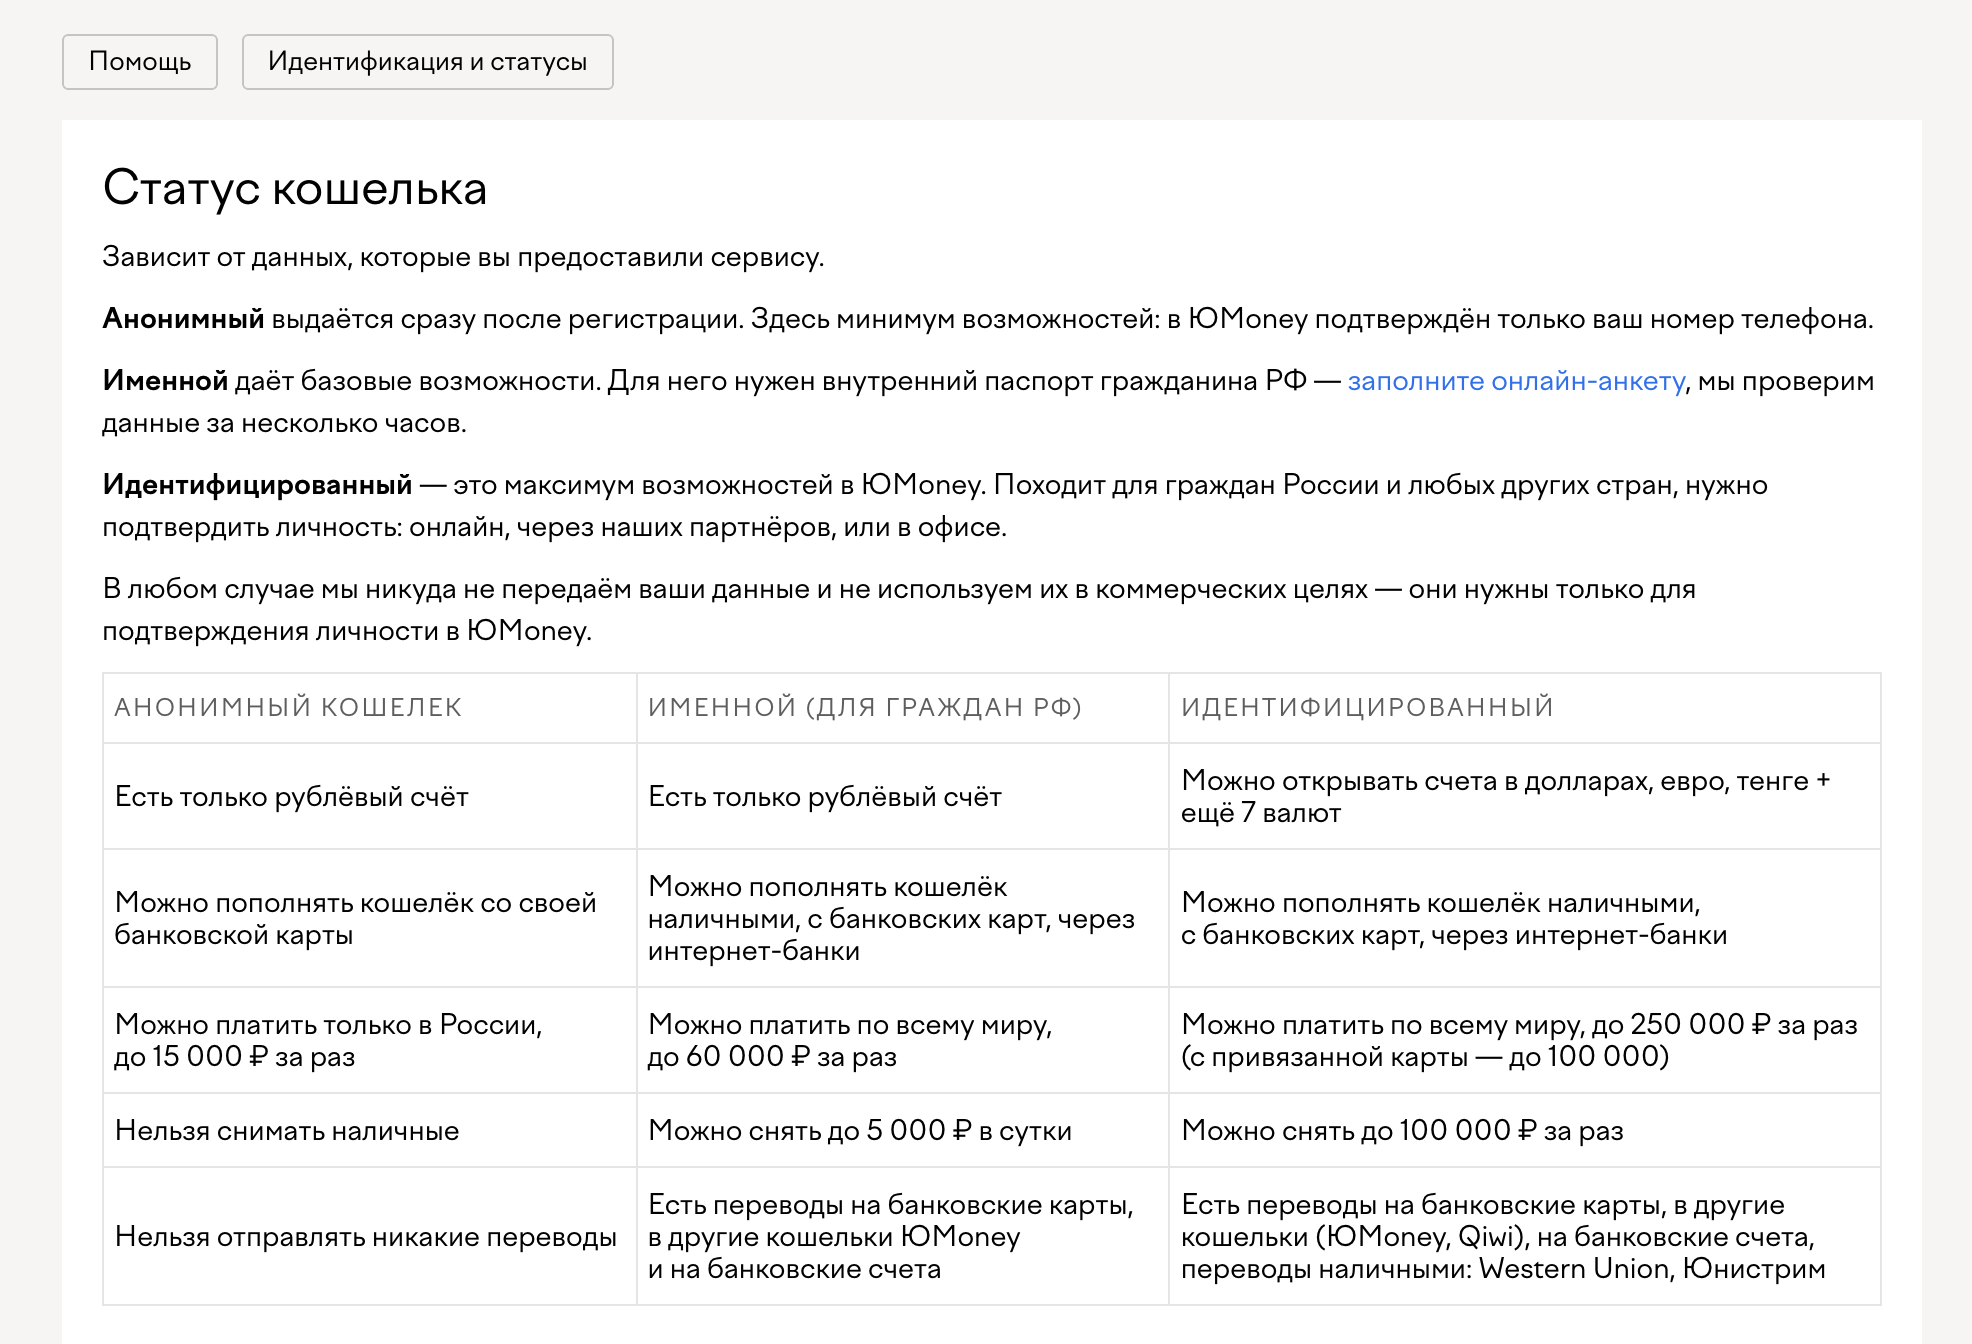Click cell mentioning Western Union, Юнистрим
The image size is (1972, 1344).
1525,1237
